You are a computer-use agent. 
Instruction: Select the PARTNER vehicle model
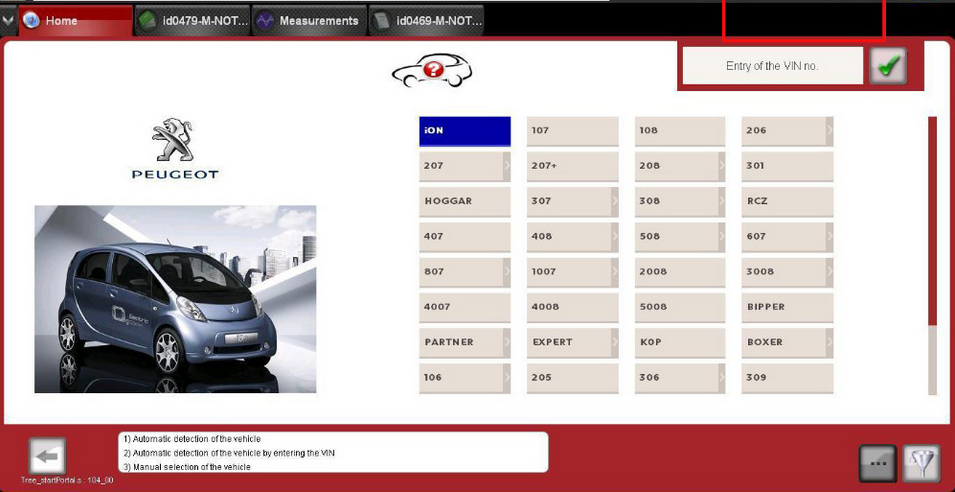tap(465, 343)
